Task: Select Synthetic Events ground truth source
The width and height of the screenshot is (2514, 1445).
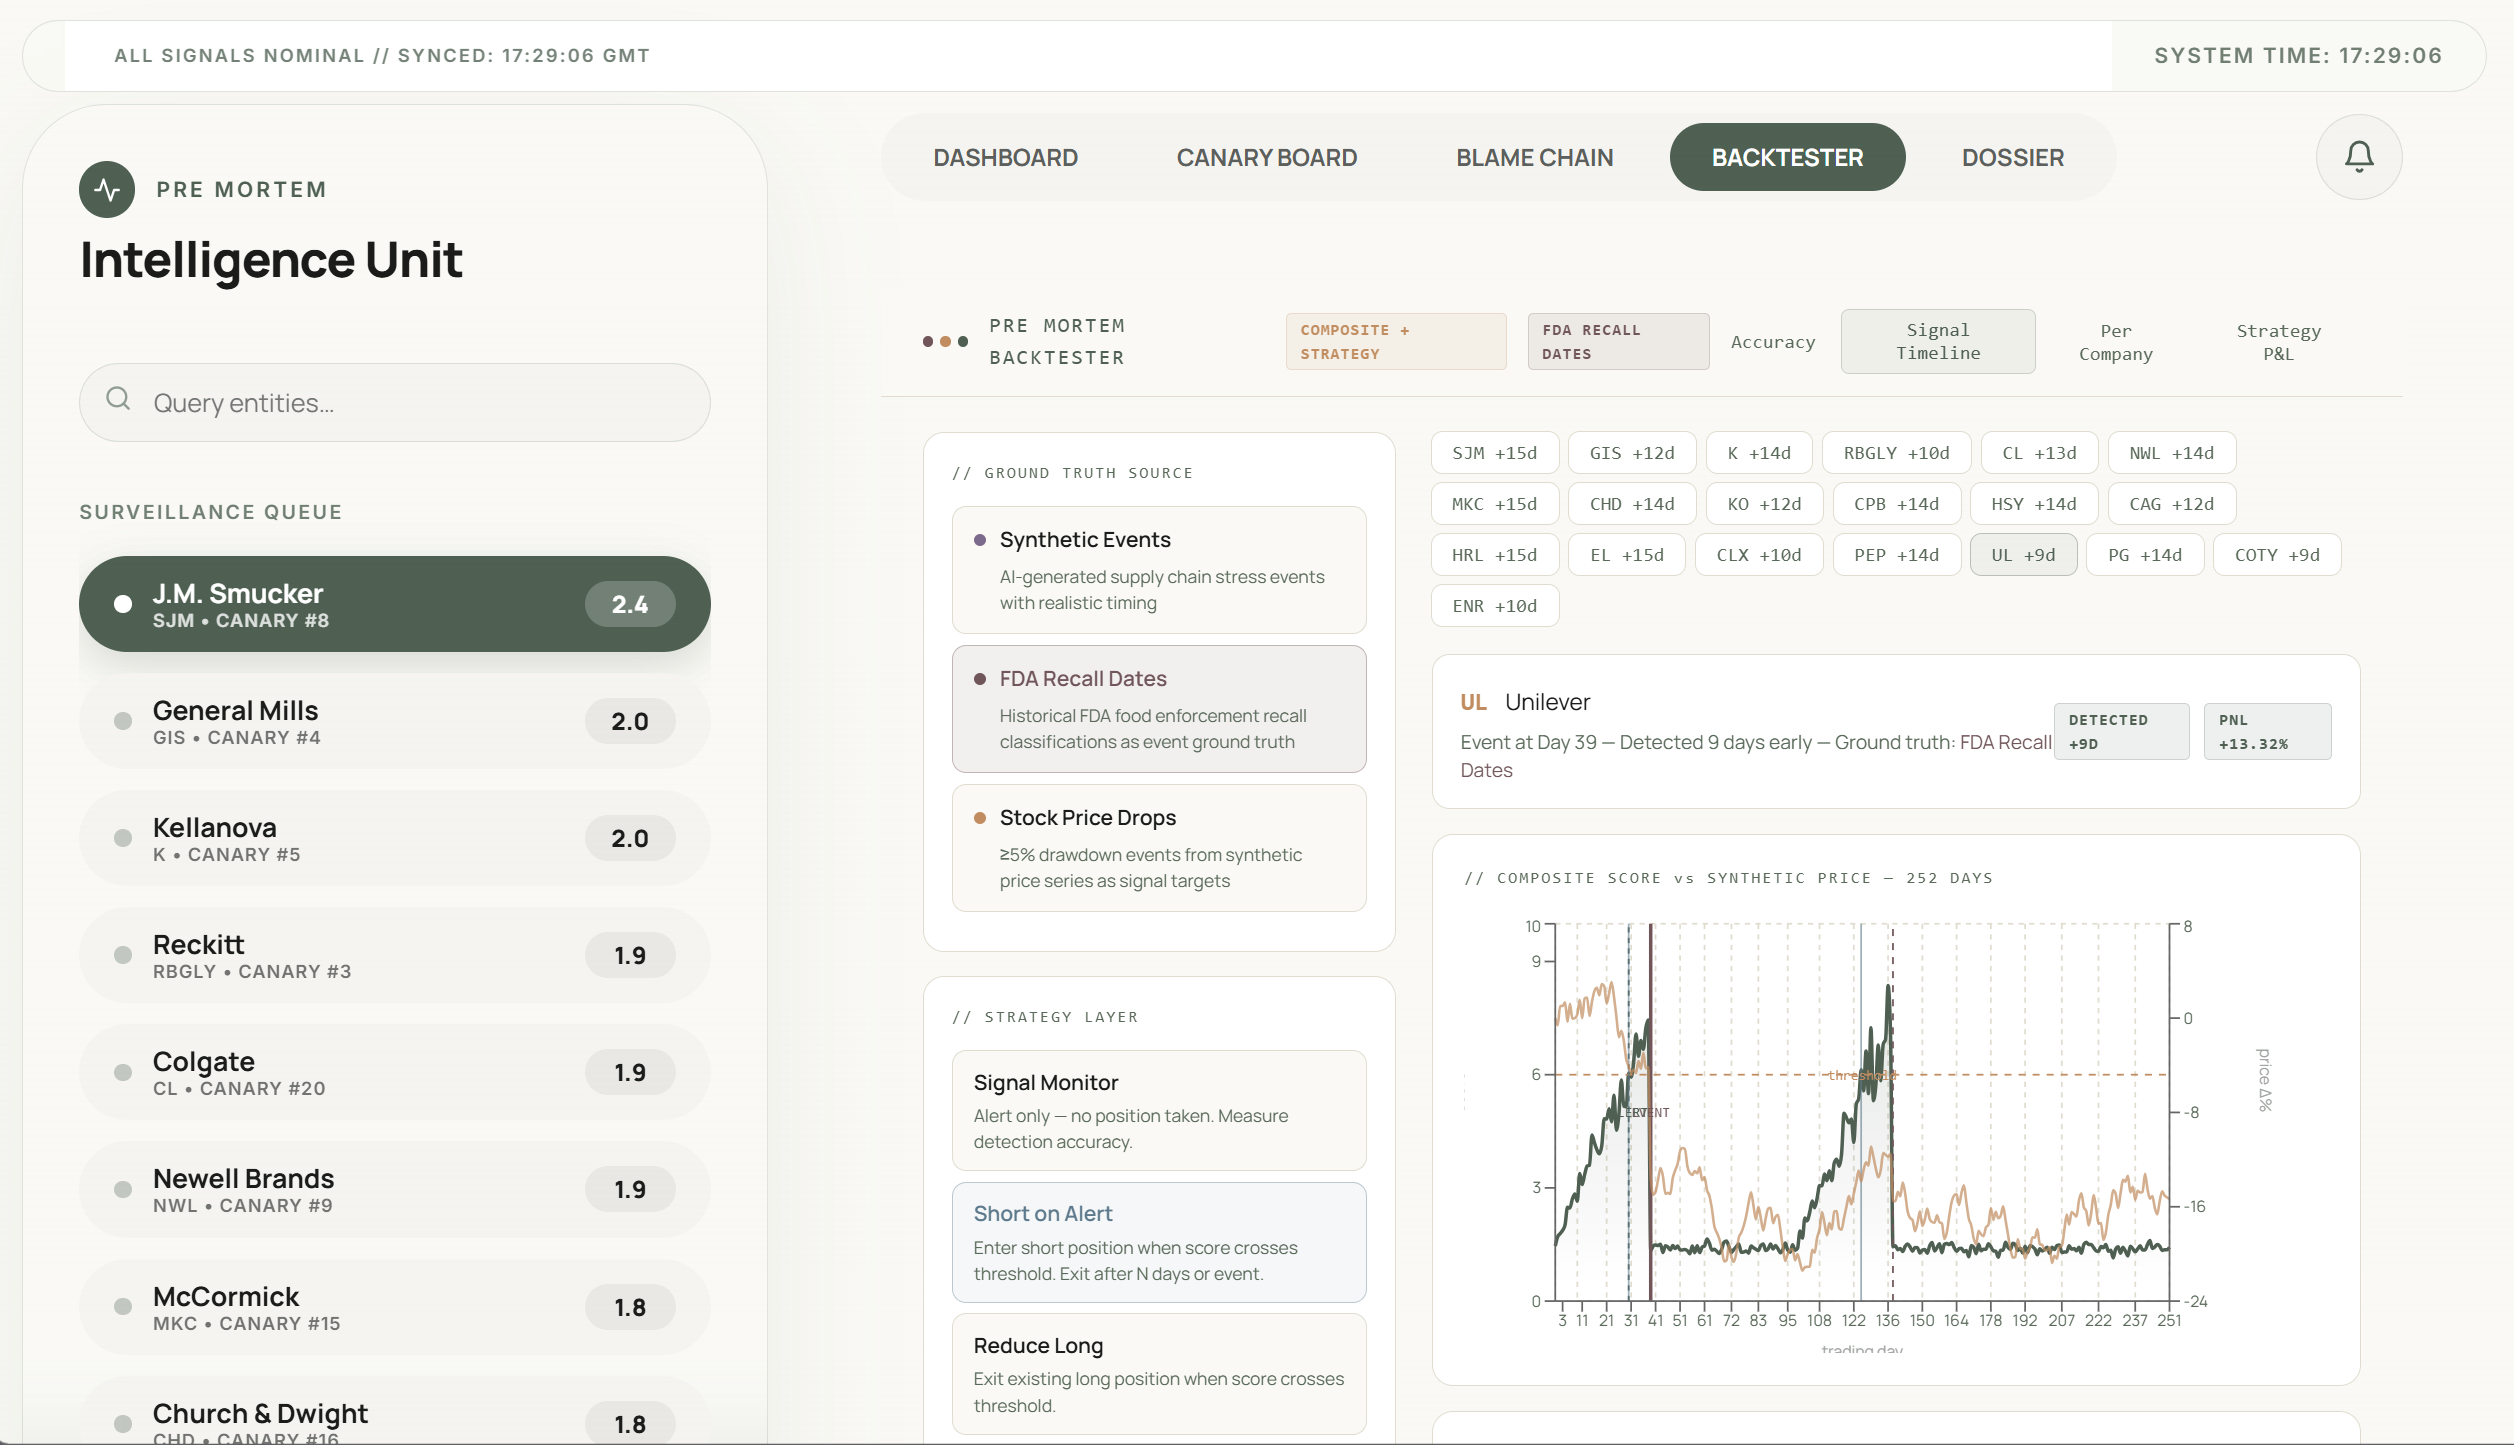Action: coord(1158,569)
